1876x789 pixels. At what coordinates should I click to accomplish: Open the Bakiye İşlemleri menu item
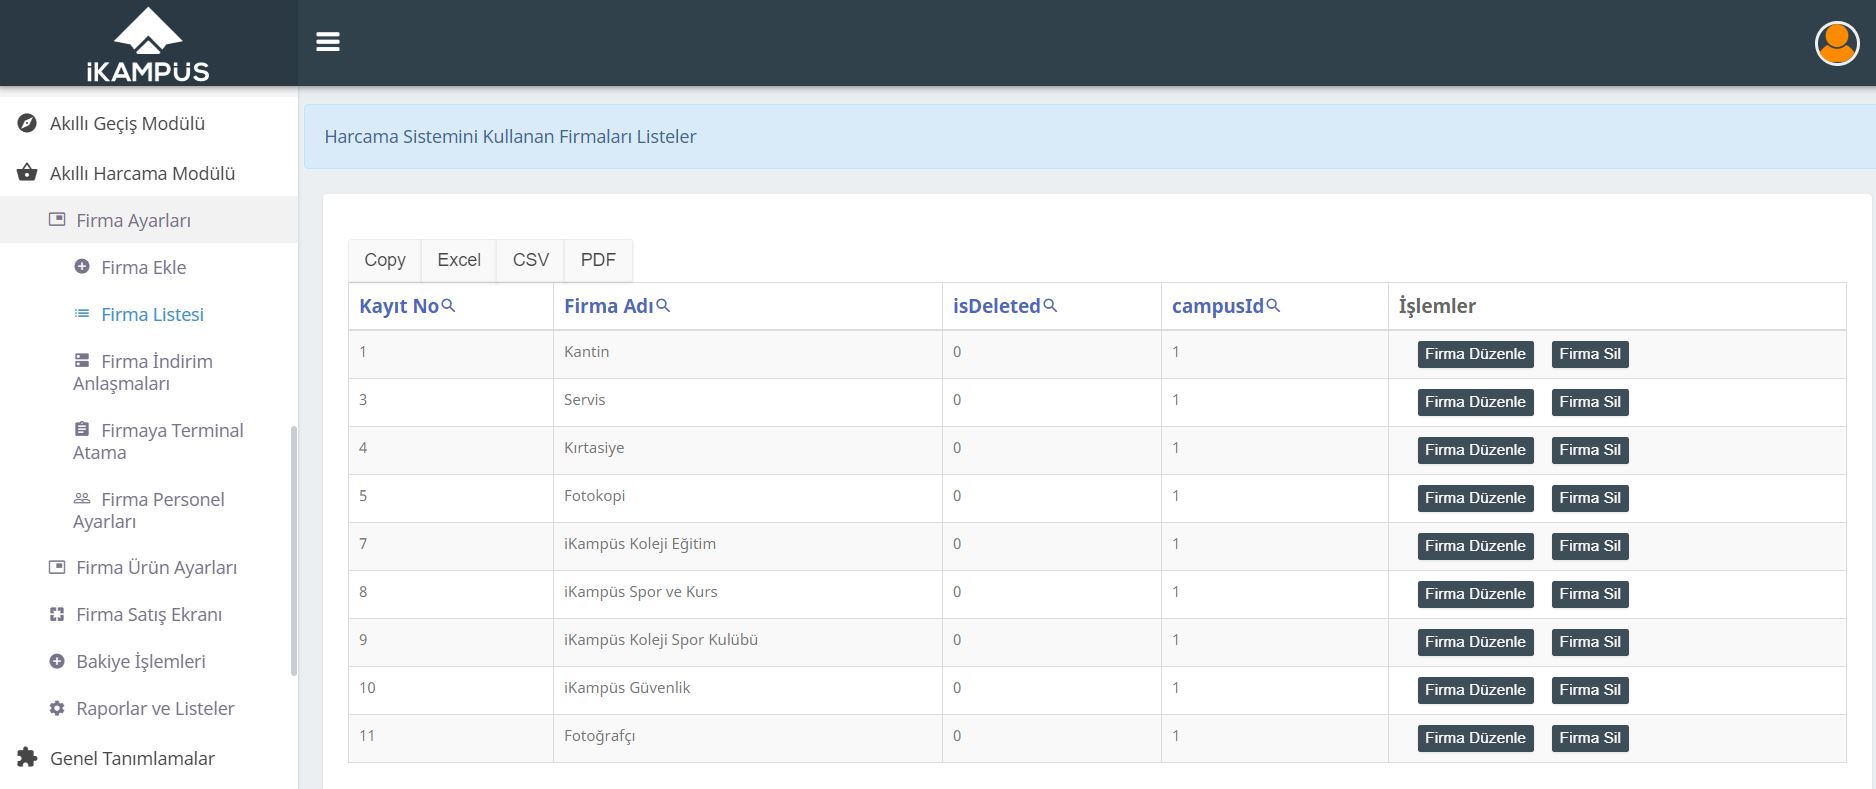(141, 661)
